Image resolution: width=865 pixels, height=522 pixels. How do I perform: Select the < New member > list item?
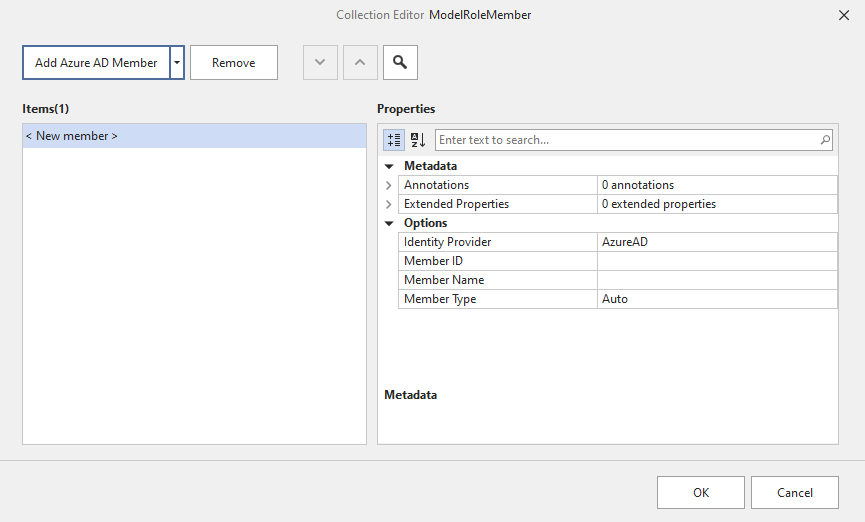click(x=194, y=136)
